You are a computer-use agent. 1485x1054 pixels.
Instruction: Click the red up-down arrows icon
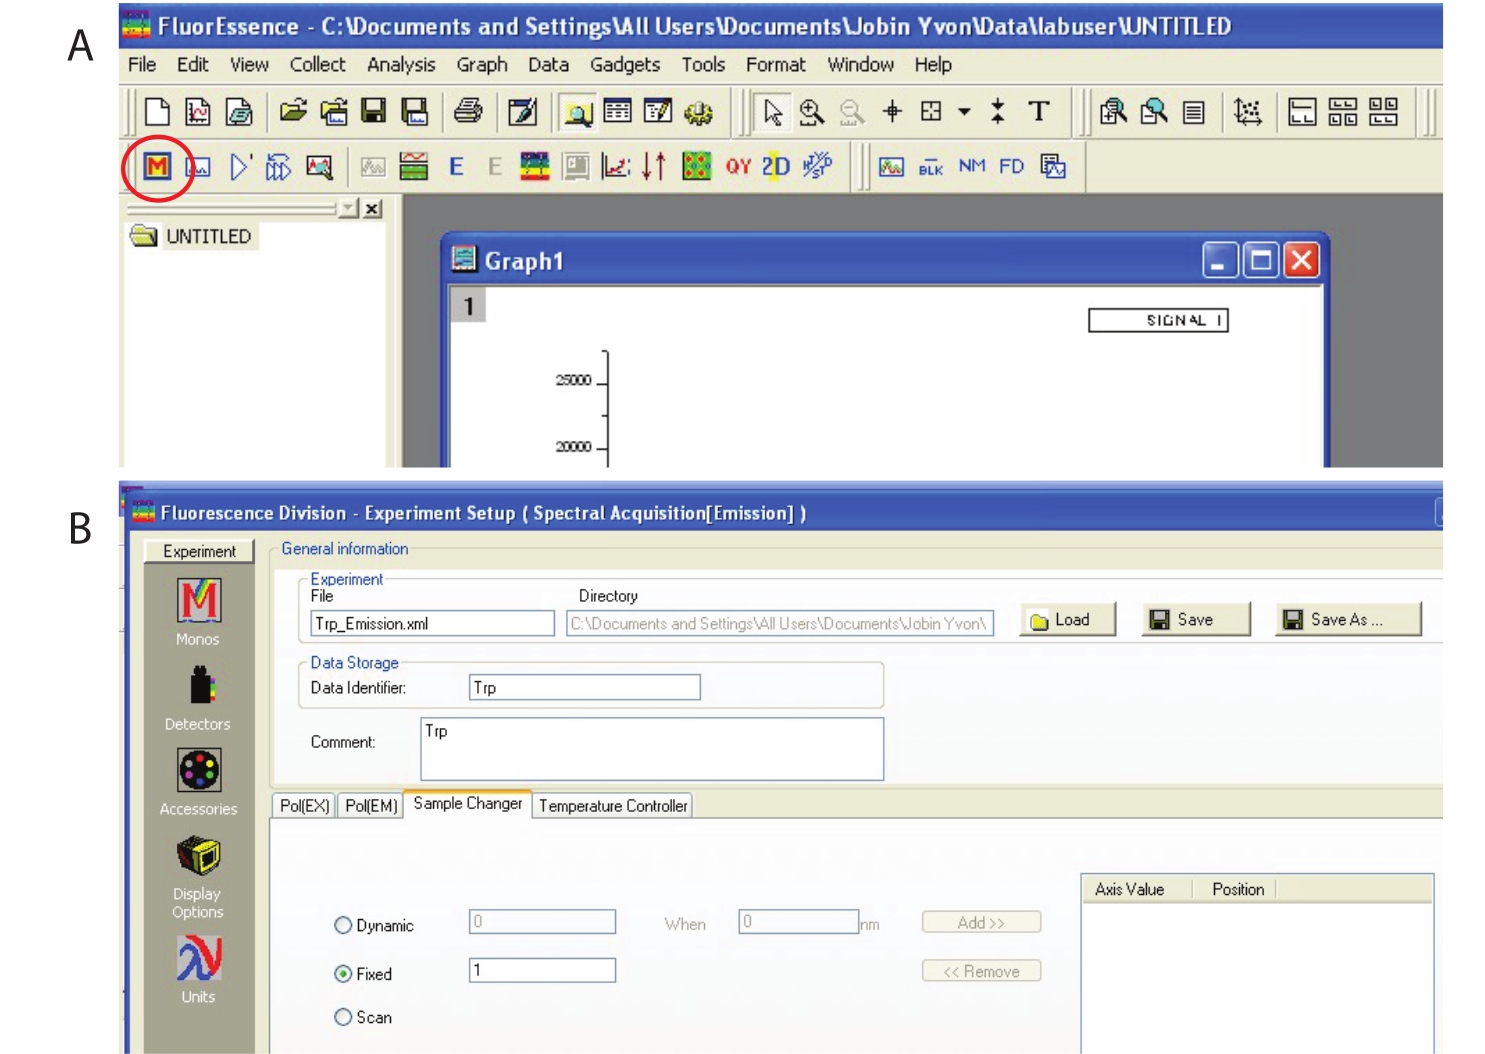[654, 166]
